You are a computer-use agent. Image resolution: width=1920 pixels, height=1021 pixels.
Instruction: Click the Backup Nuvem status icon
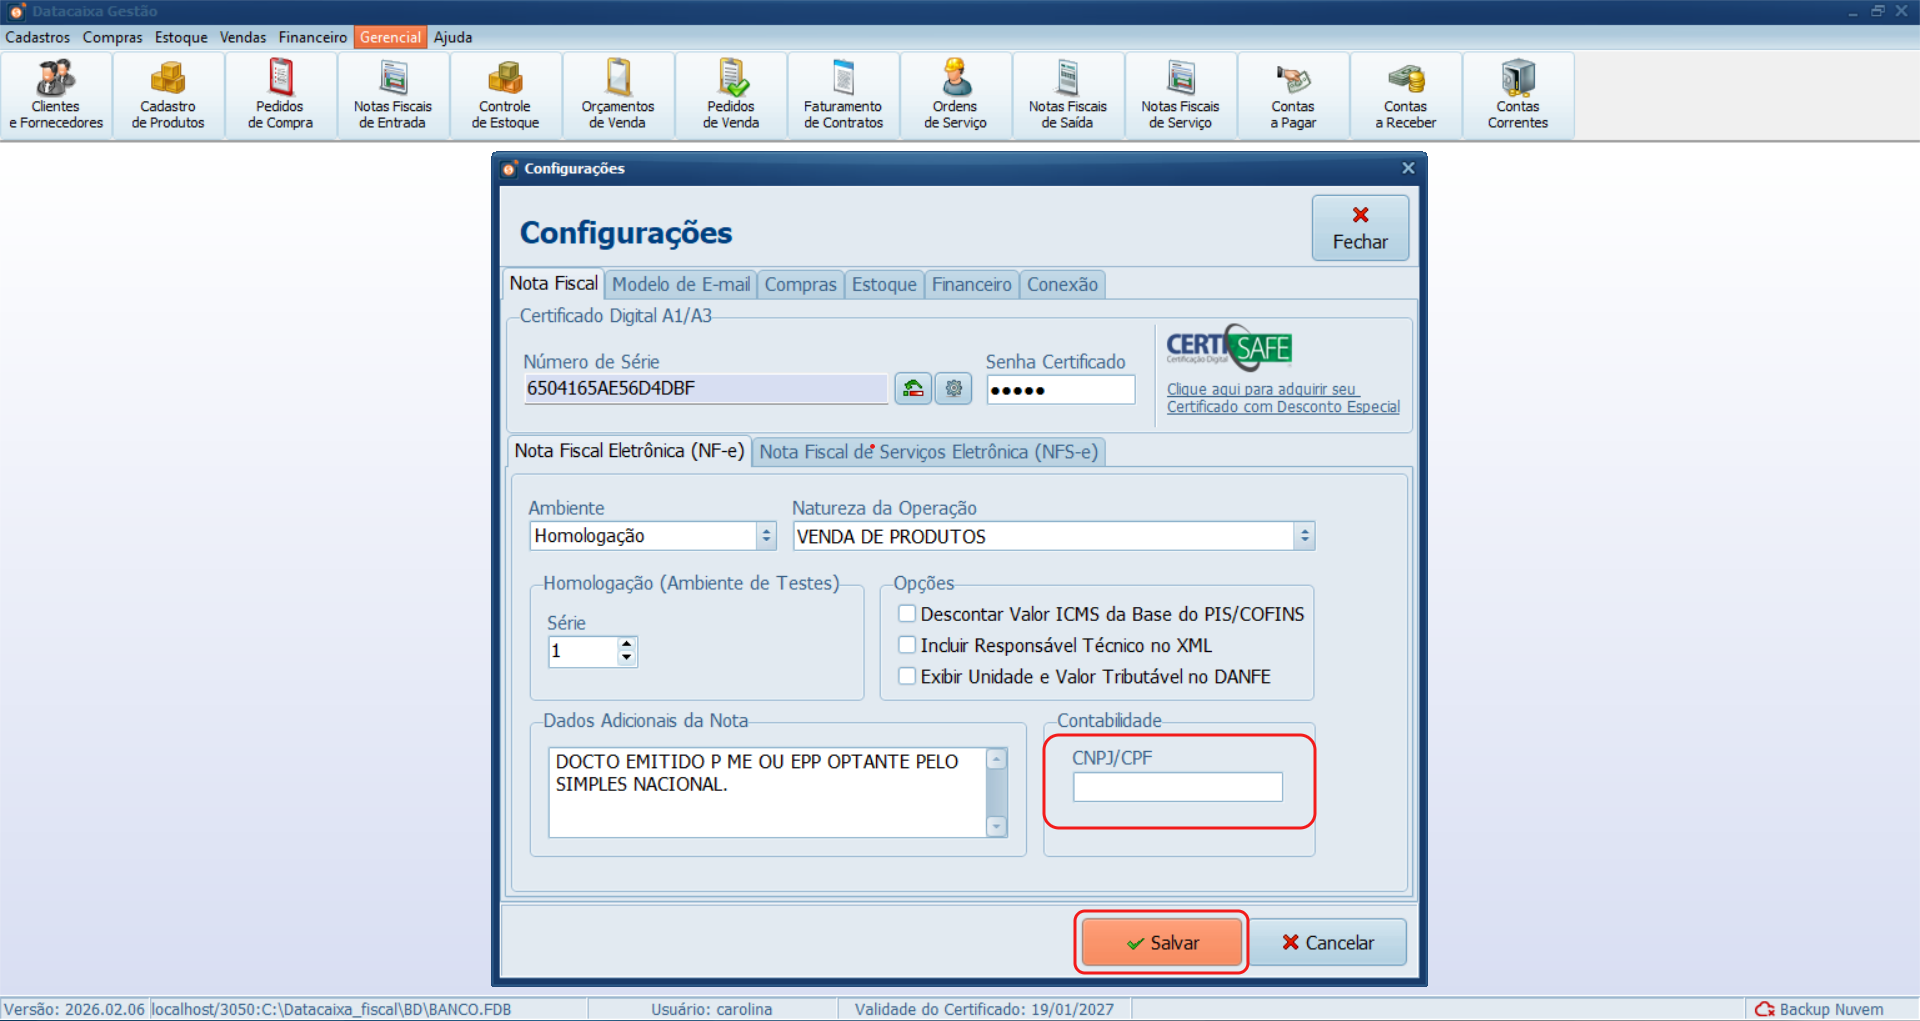point(1765,1009)
